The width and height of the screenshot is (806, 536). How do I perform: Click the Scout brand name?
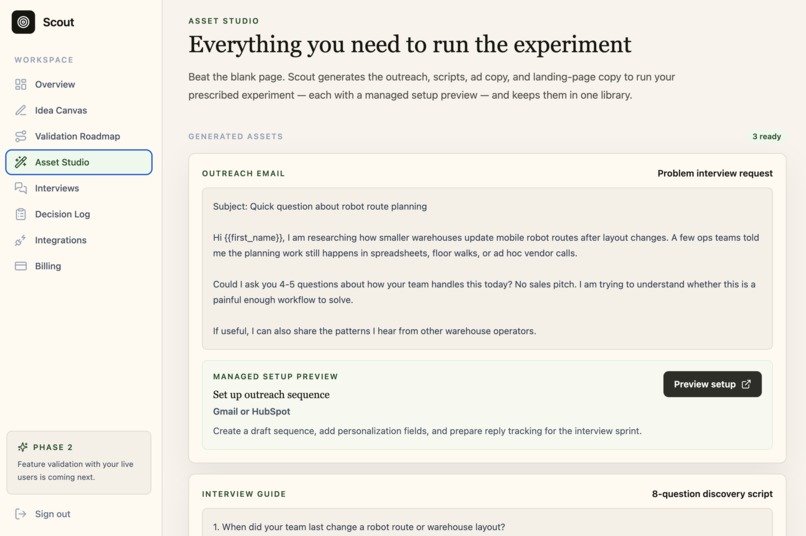[x=59, y=22]
